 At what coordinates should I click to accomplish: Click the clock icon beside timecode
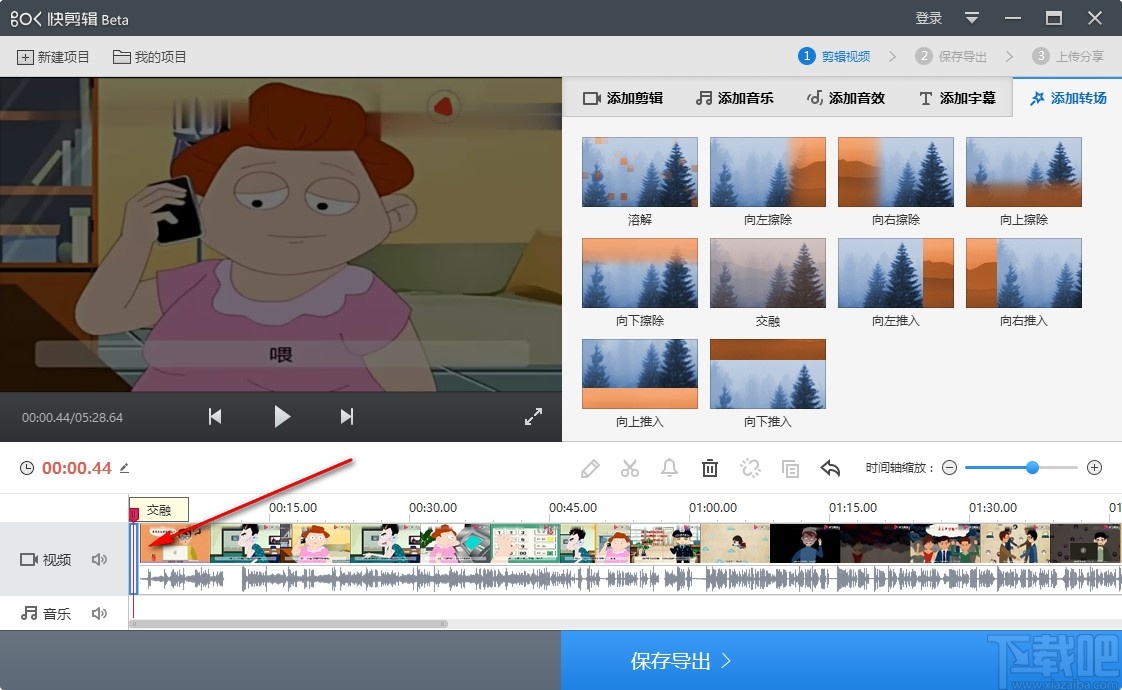pos(26,468)
